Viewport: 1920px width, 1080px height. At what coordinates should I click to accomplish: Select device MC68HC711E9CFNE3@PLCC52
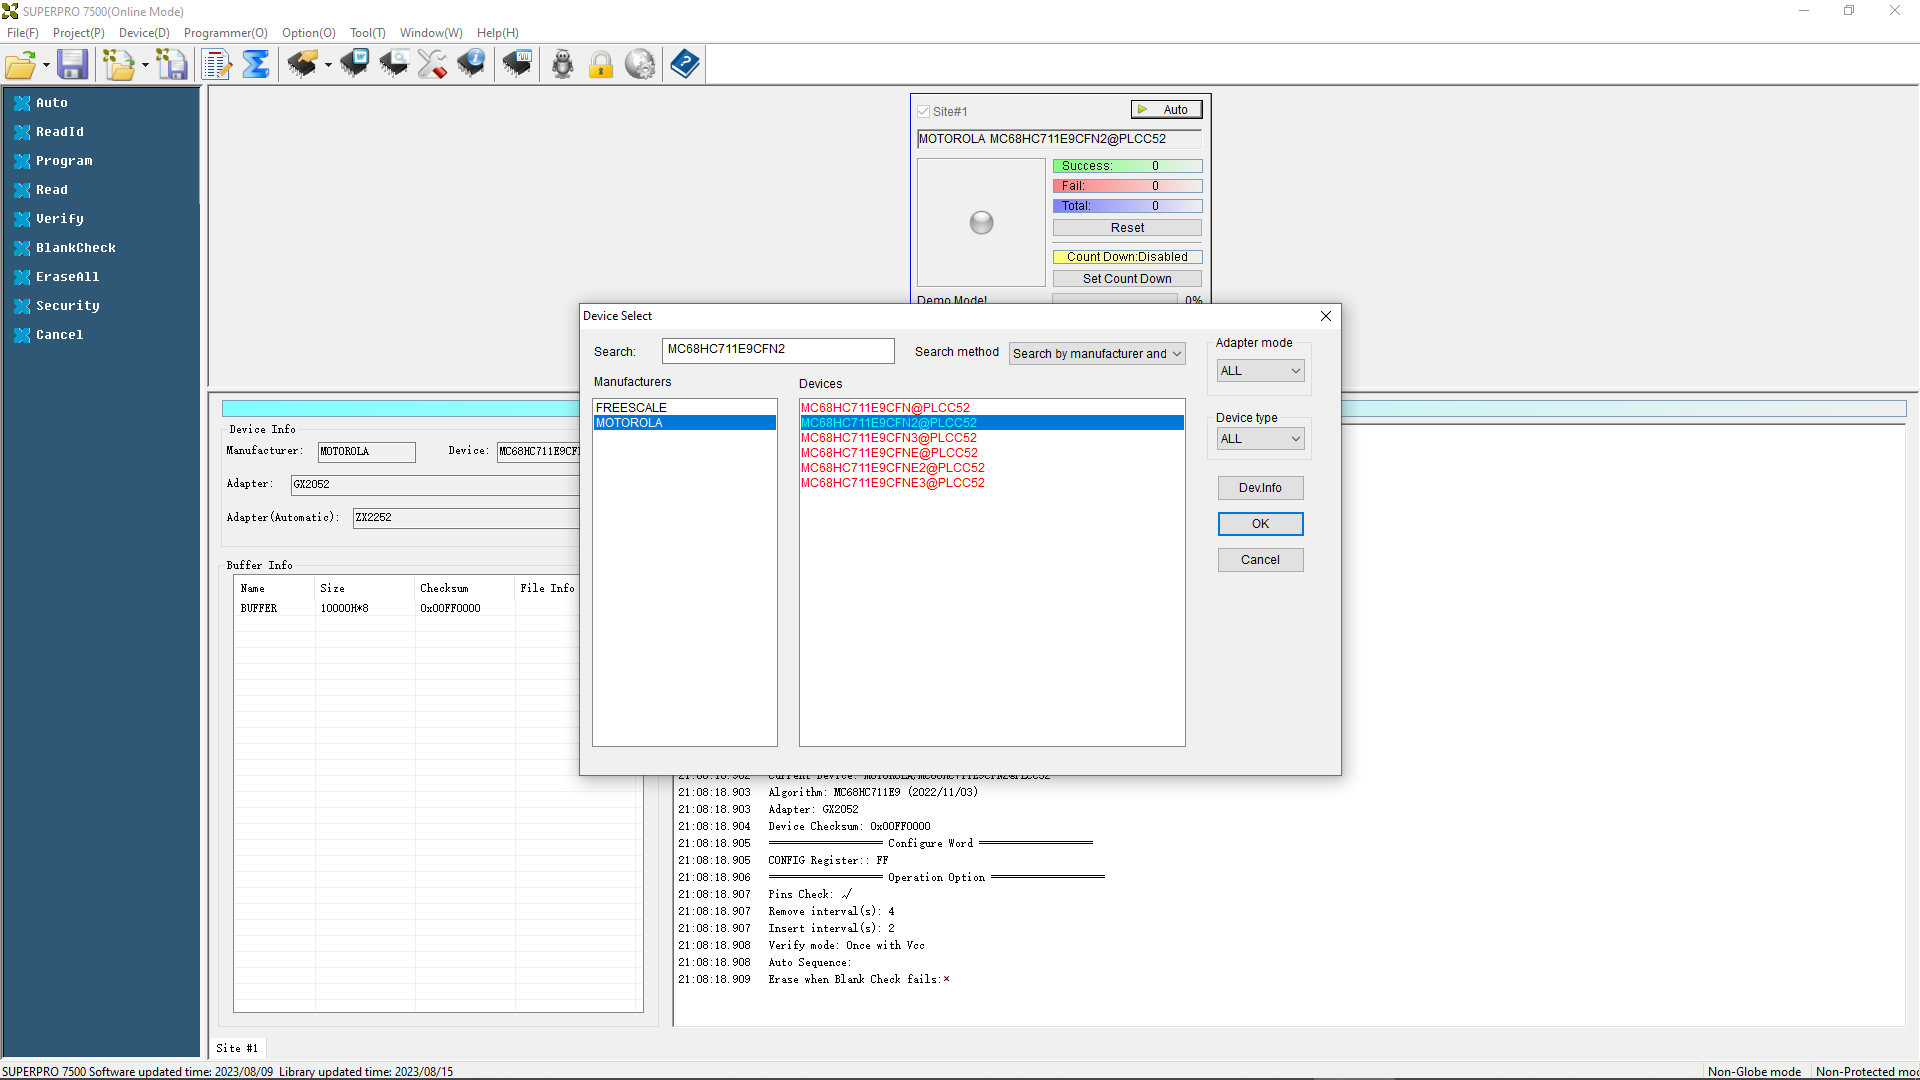(x=991, y=483)
